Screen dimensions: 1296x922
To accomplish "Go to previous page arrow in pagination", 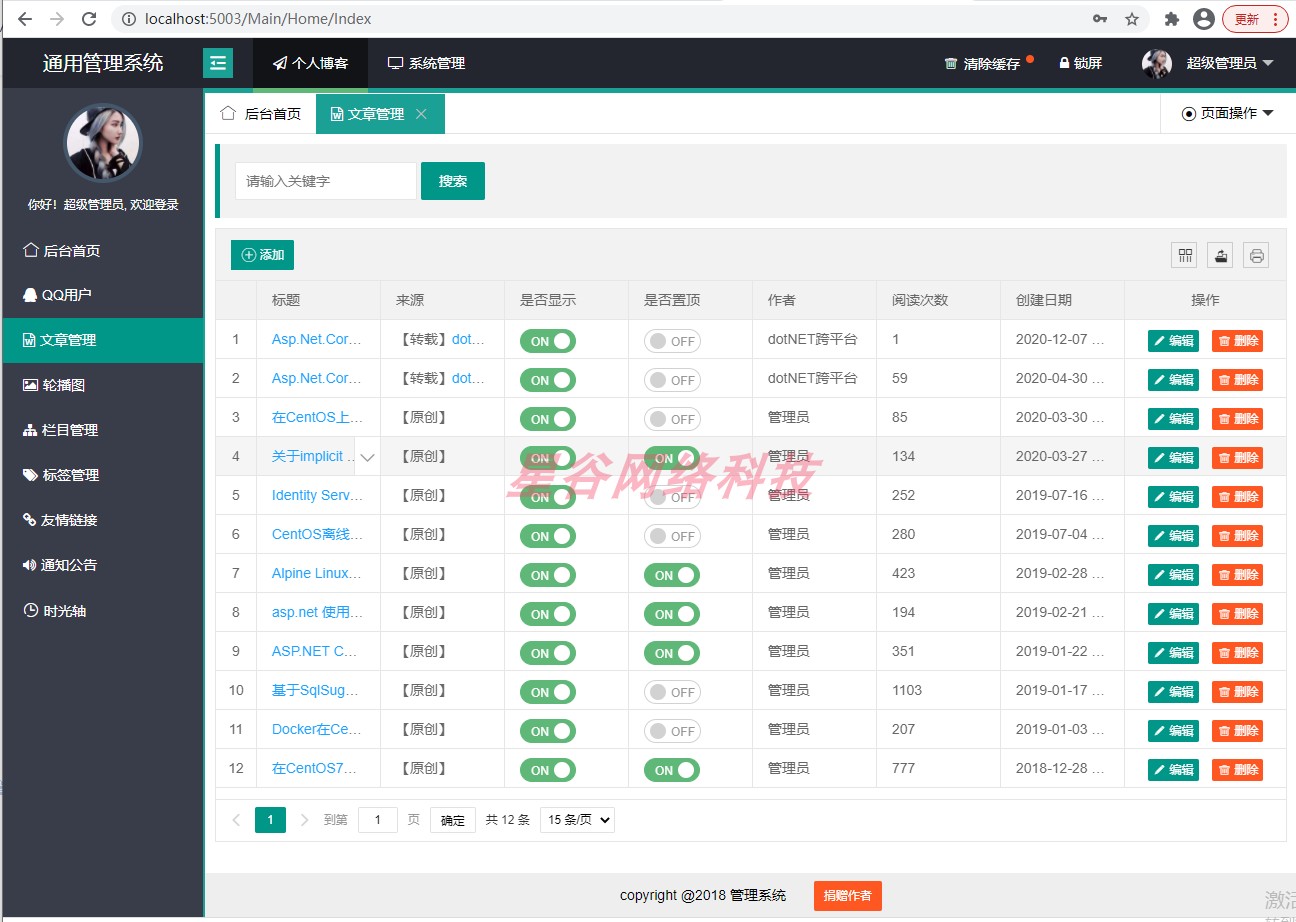I will (x=236, y=820).
